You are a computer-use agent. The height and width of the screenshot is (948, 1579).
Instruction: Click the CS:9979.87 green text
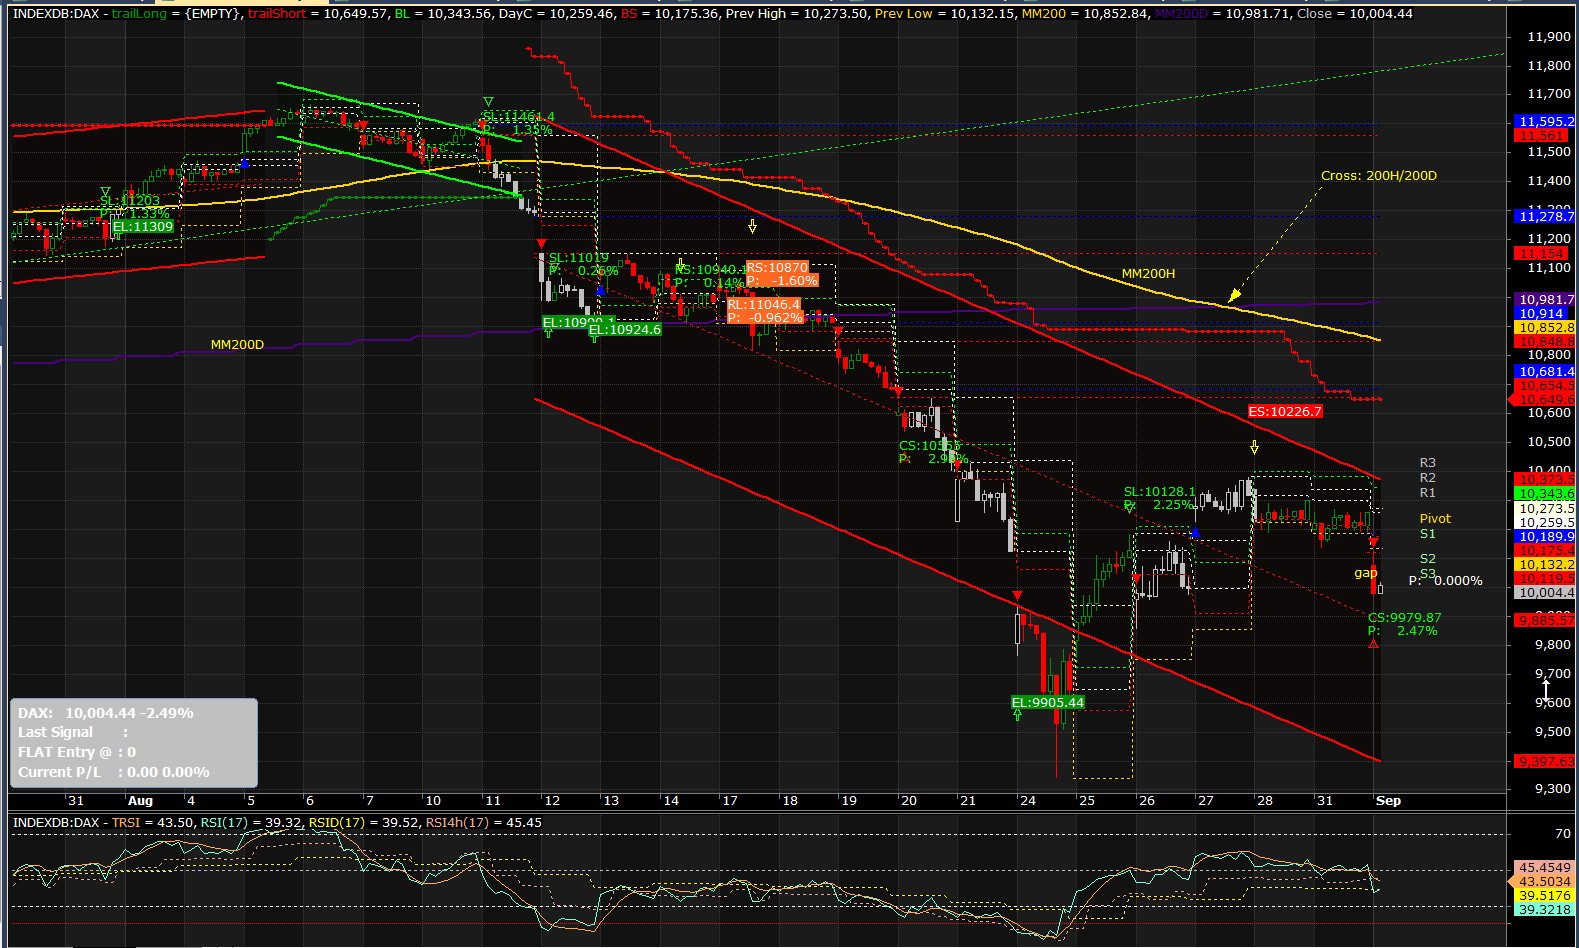[x=1405, y=618]
